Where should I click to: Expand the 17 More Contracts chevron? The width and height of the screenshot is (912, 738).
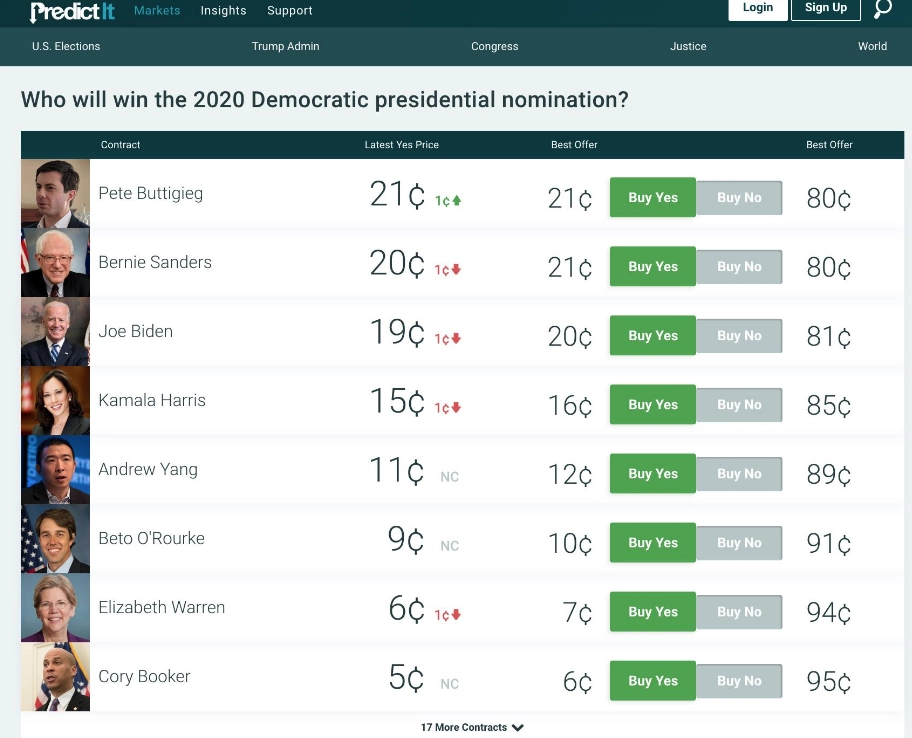518,728
